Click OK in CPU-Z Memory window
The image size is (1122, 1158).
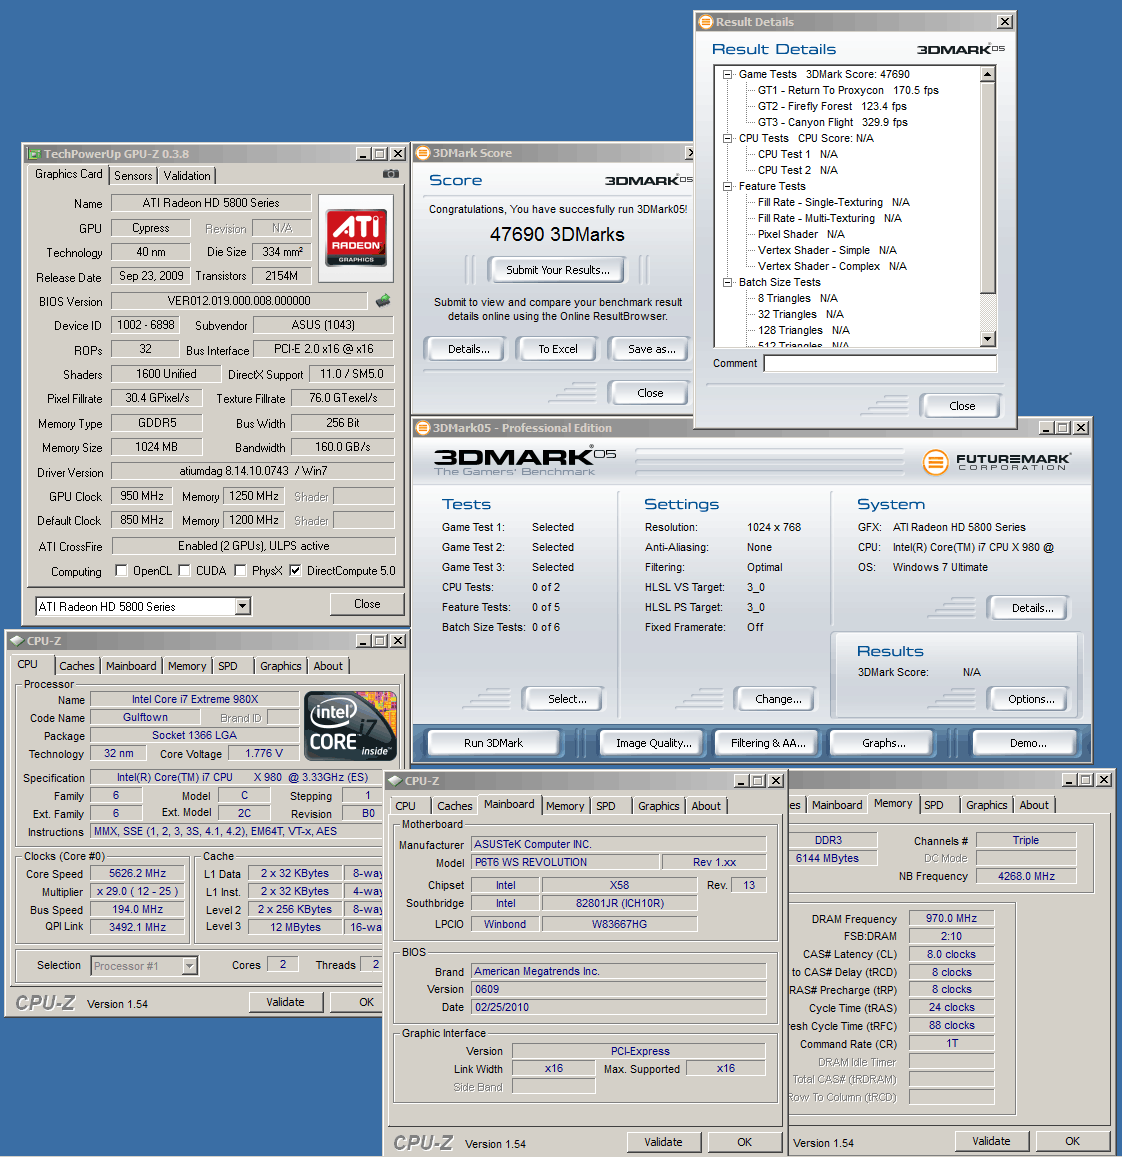pos(1073,1141)
